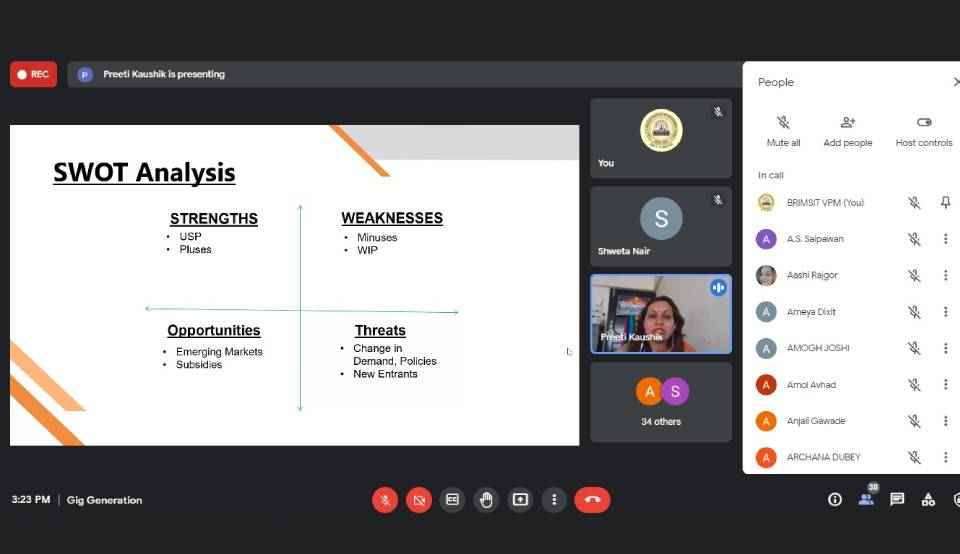Select Preeti Kaushik's video tile
The image size is (960, 554).
tap(661, 314)
